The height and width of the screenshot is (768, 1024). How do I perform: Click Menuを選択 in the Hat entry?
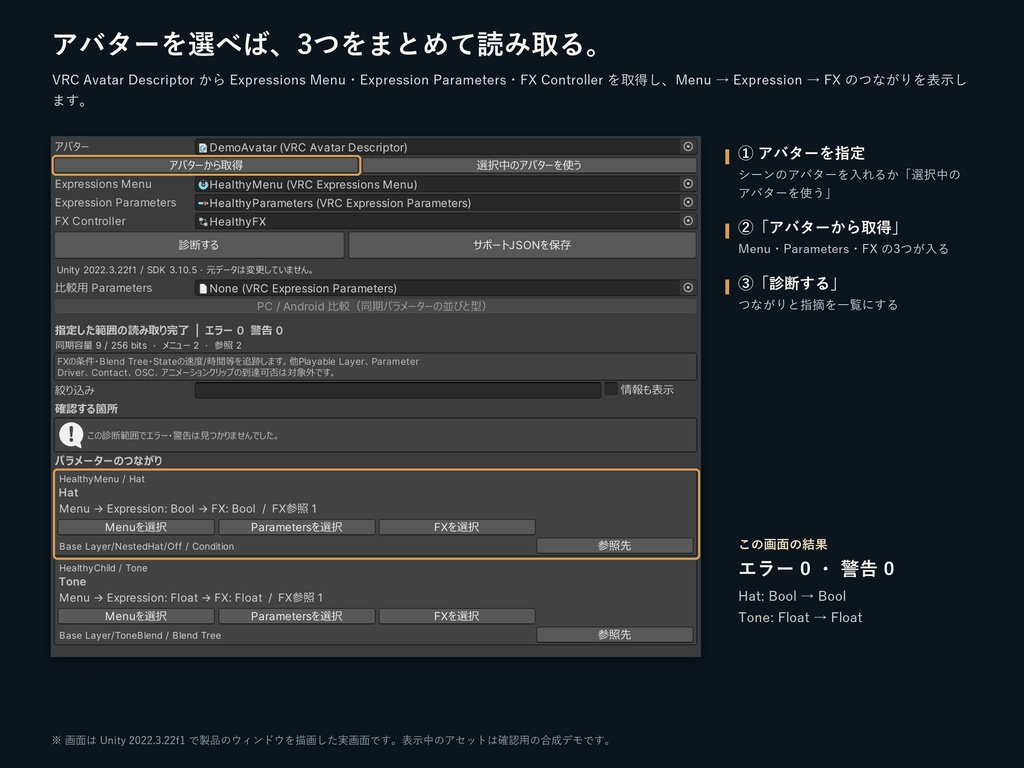click(x=136, y=527)
